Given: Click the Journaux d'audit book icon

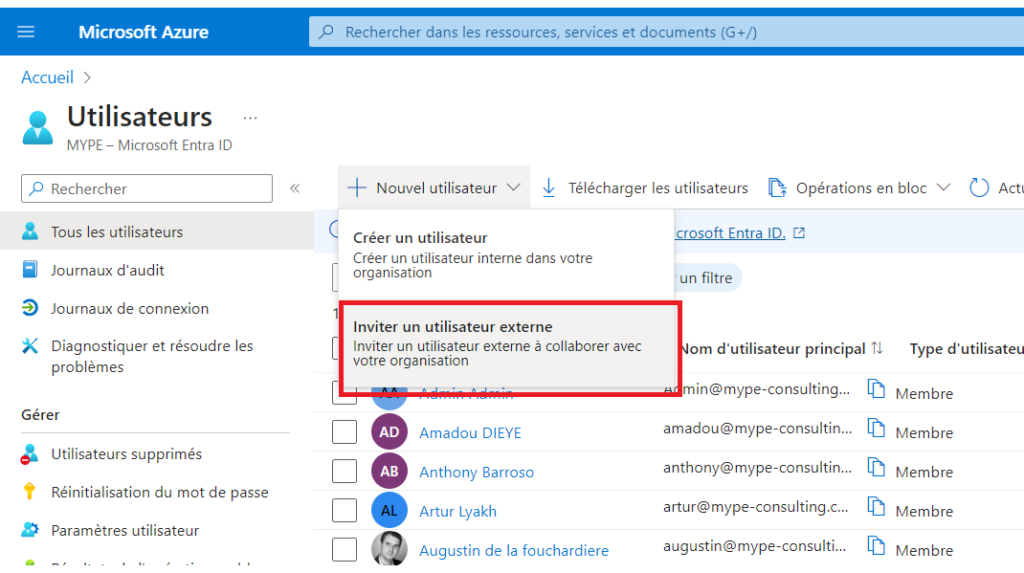Looking at the screenshot, I should (30, 269).
